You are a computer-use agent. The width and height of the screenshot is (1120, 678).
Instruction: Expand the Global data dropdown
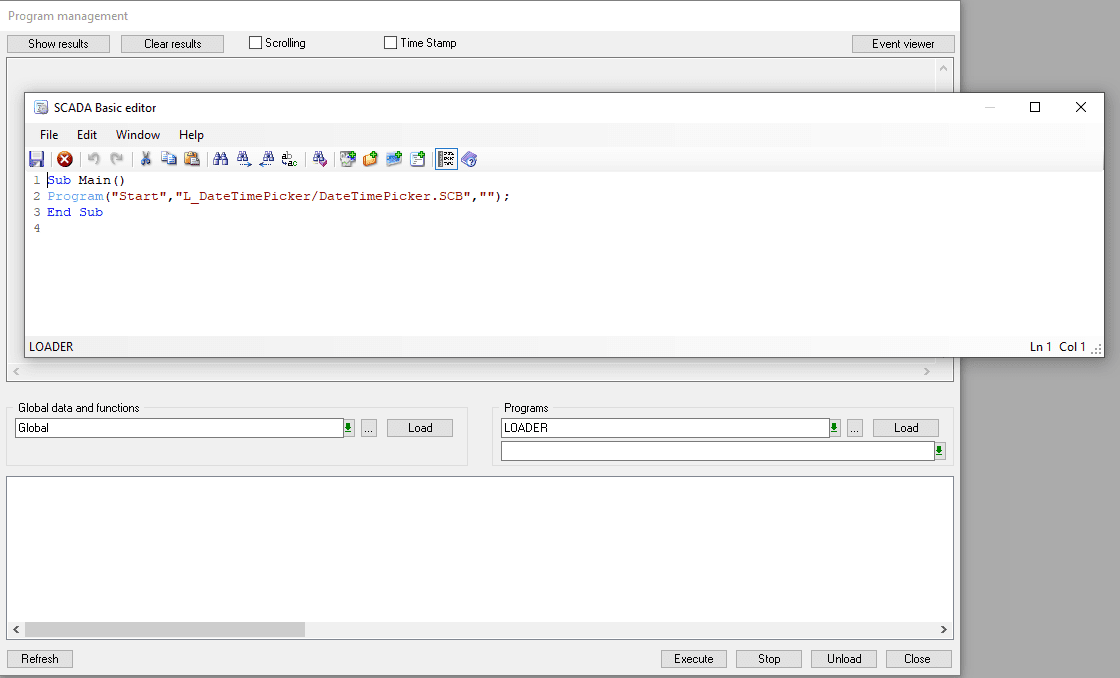[x=348, y=428]
